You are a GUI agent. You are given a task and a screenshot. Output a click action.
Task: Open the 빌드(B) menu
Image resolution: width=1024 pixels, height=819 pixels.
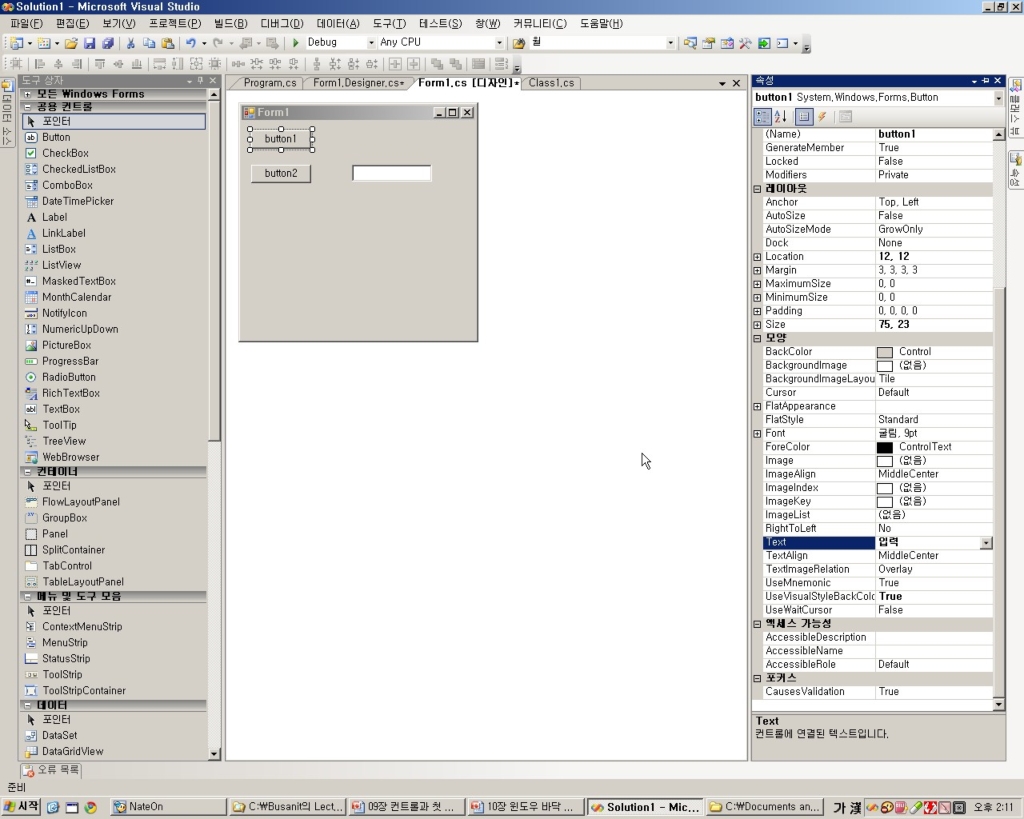(x=231, y=24)
